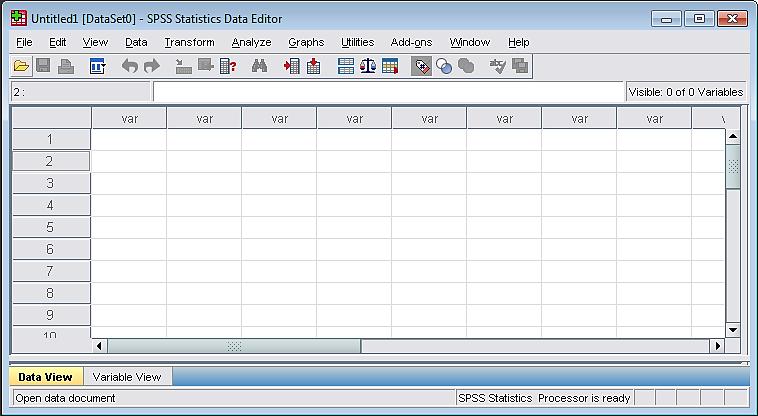Click the scroll up arrow of vertical scrollbar
The image size is (758, 416).
point(733,137)
